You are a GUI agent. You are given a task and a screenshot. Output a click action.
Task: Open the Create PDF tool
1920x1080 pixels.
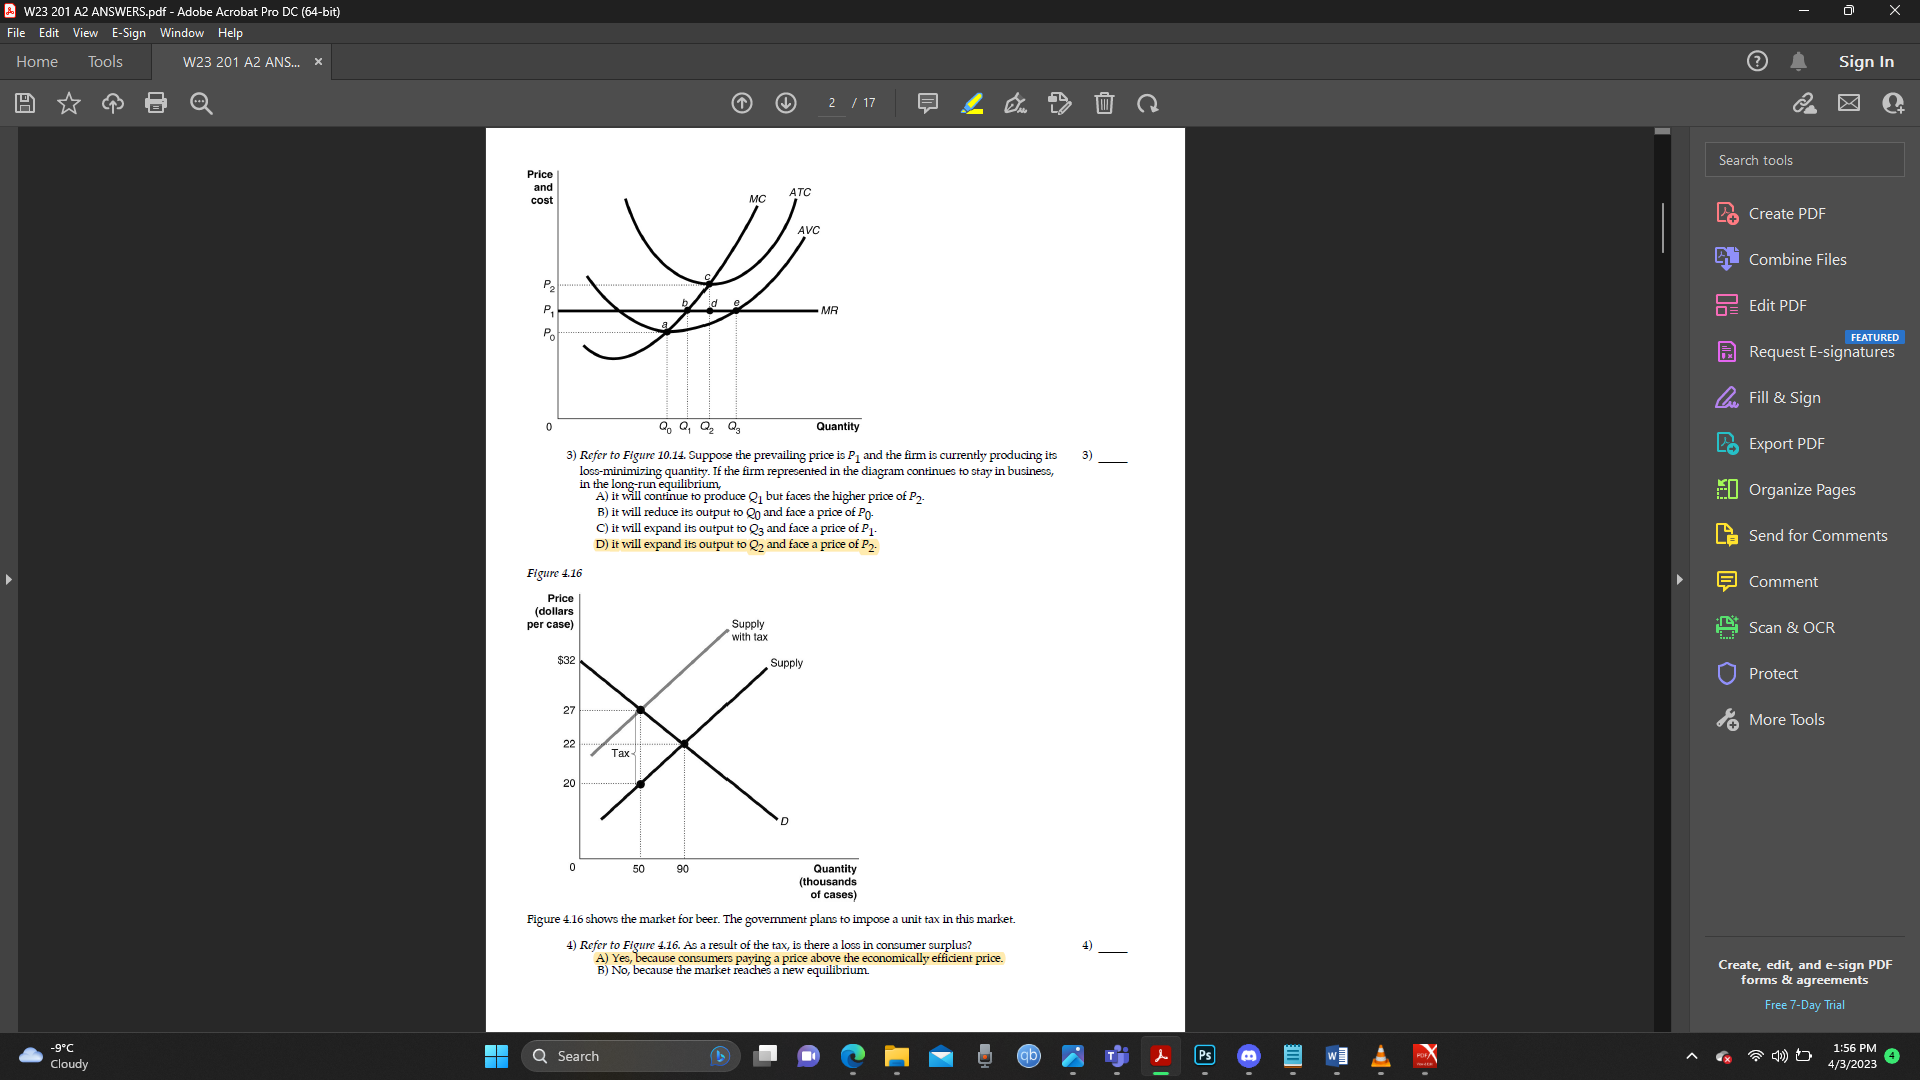point(1786,213)
